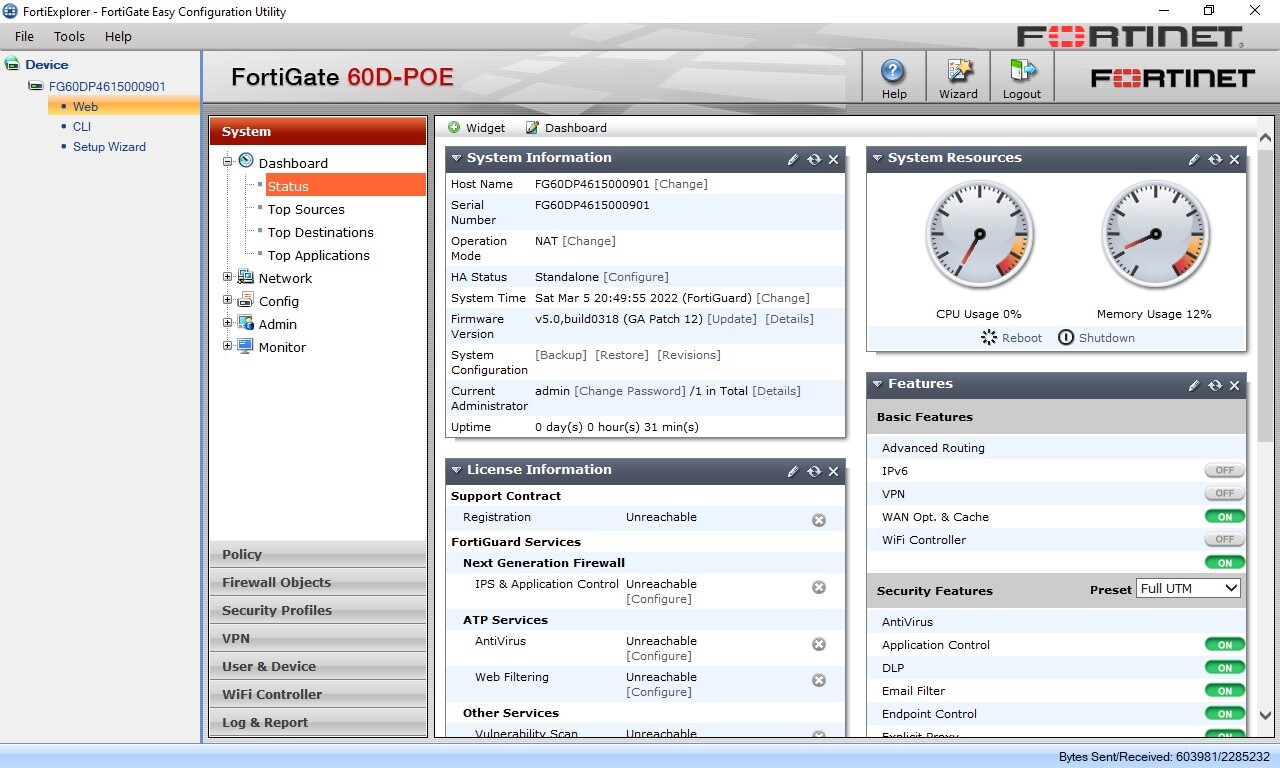
Task: Click the Device icon in left tree
Action: coord(12,64)
